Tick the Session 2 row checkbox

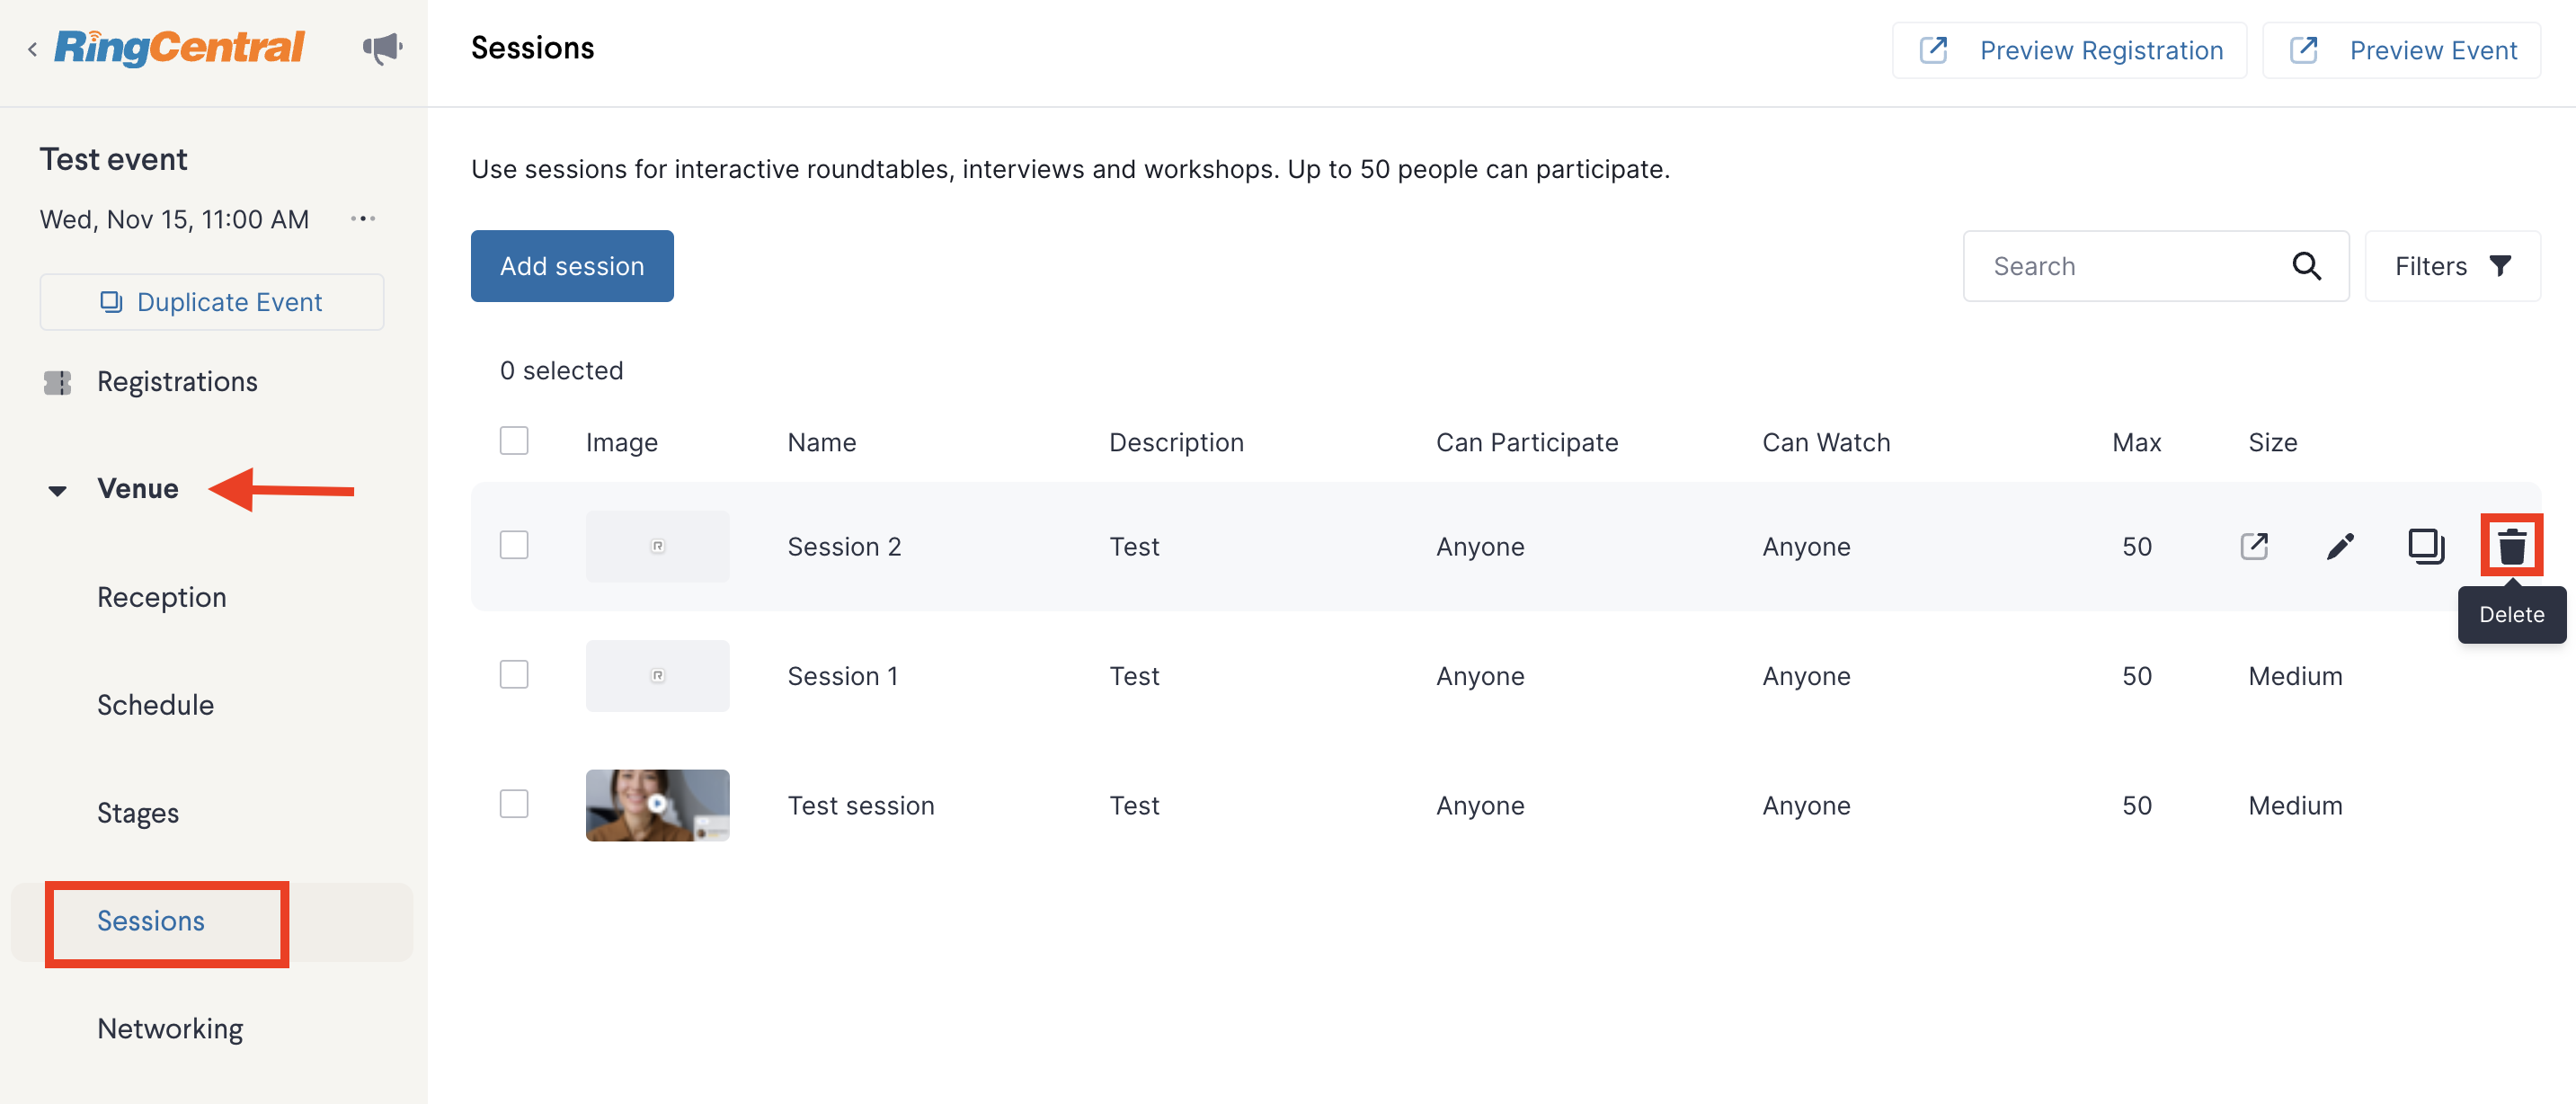[514, 545]
